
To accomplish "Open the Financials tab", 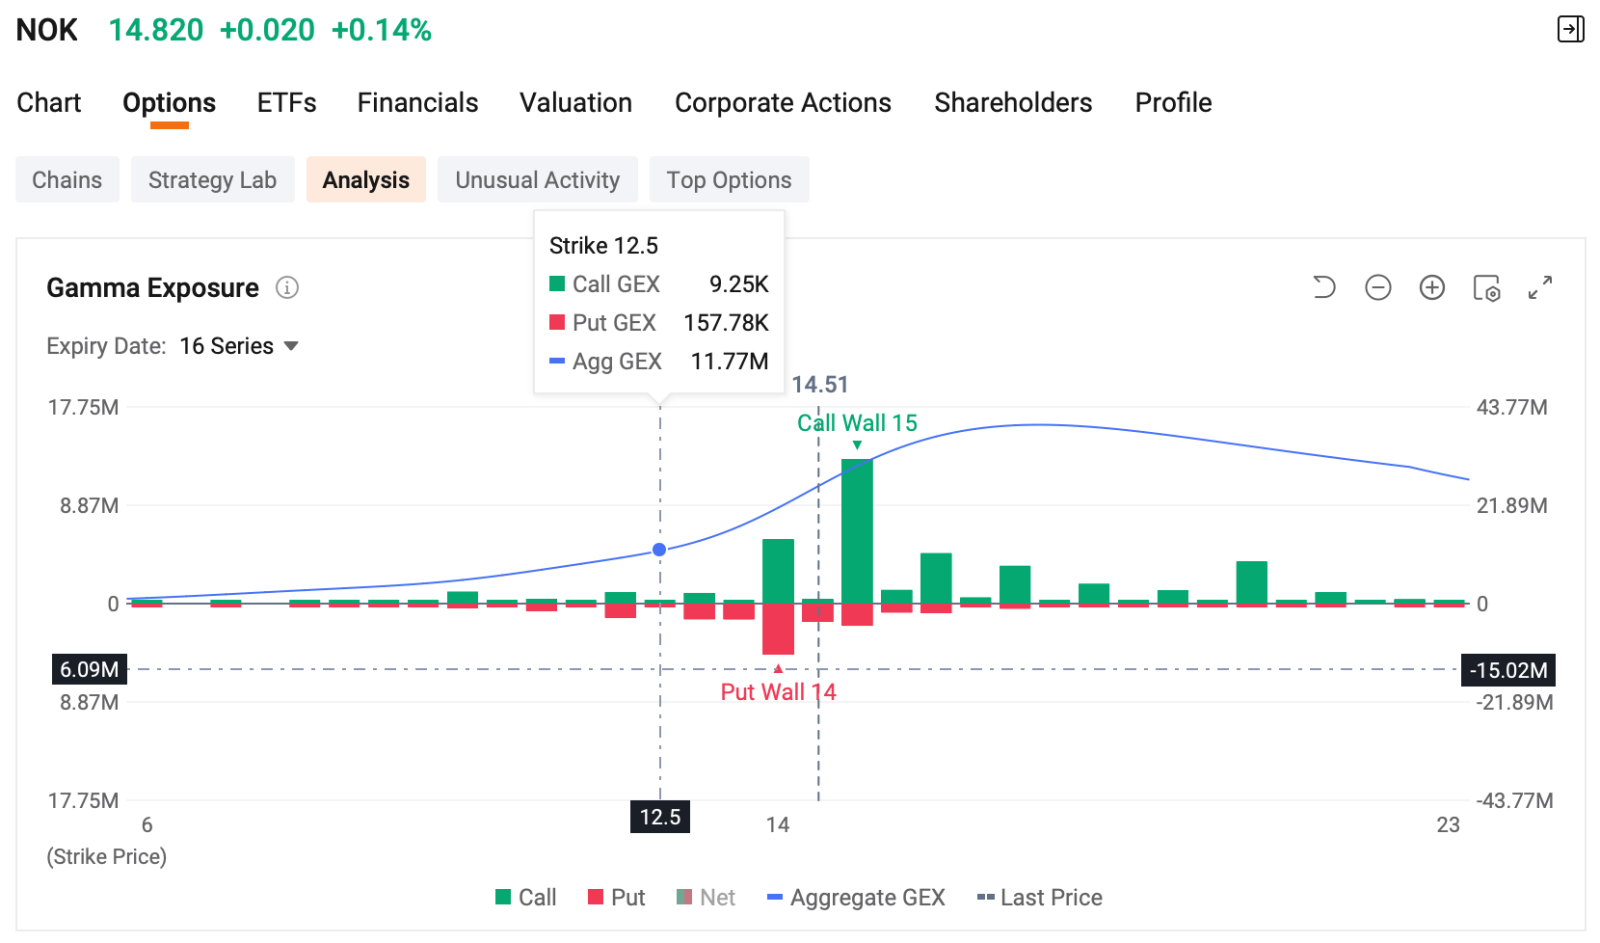I will point(418,103).
